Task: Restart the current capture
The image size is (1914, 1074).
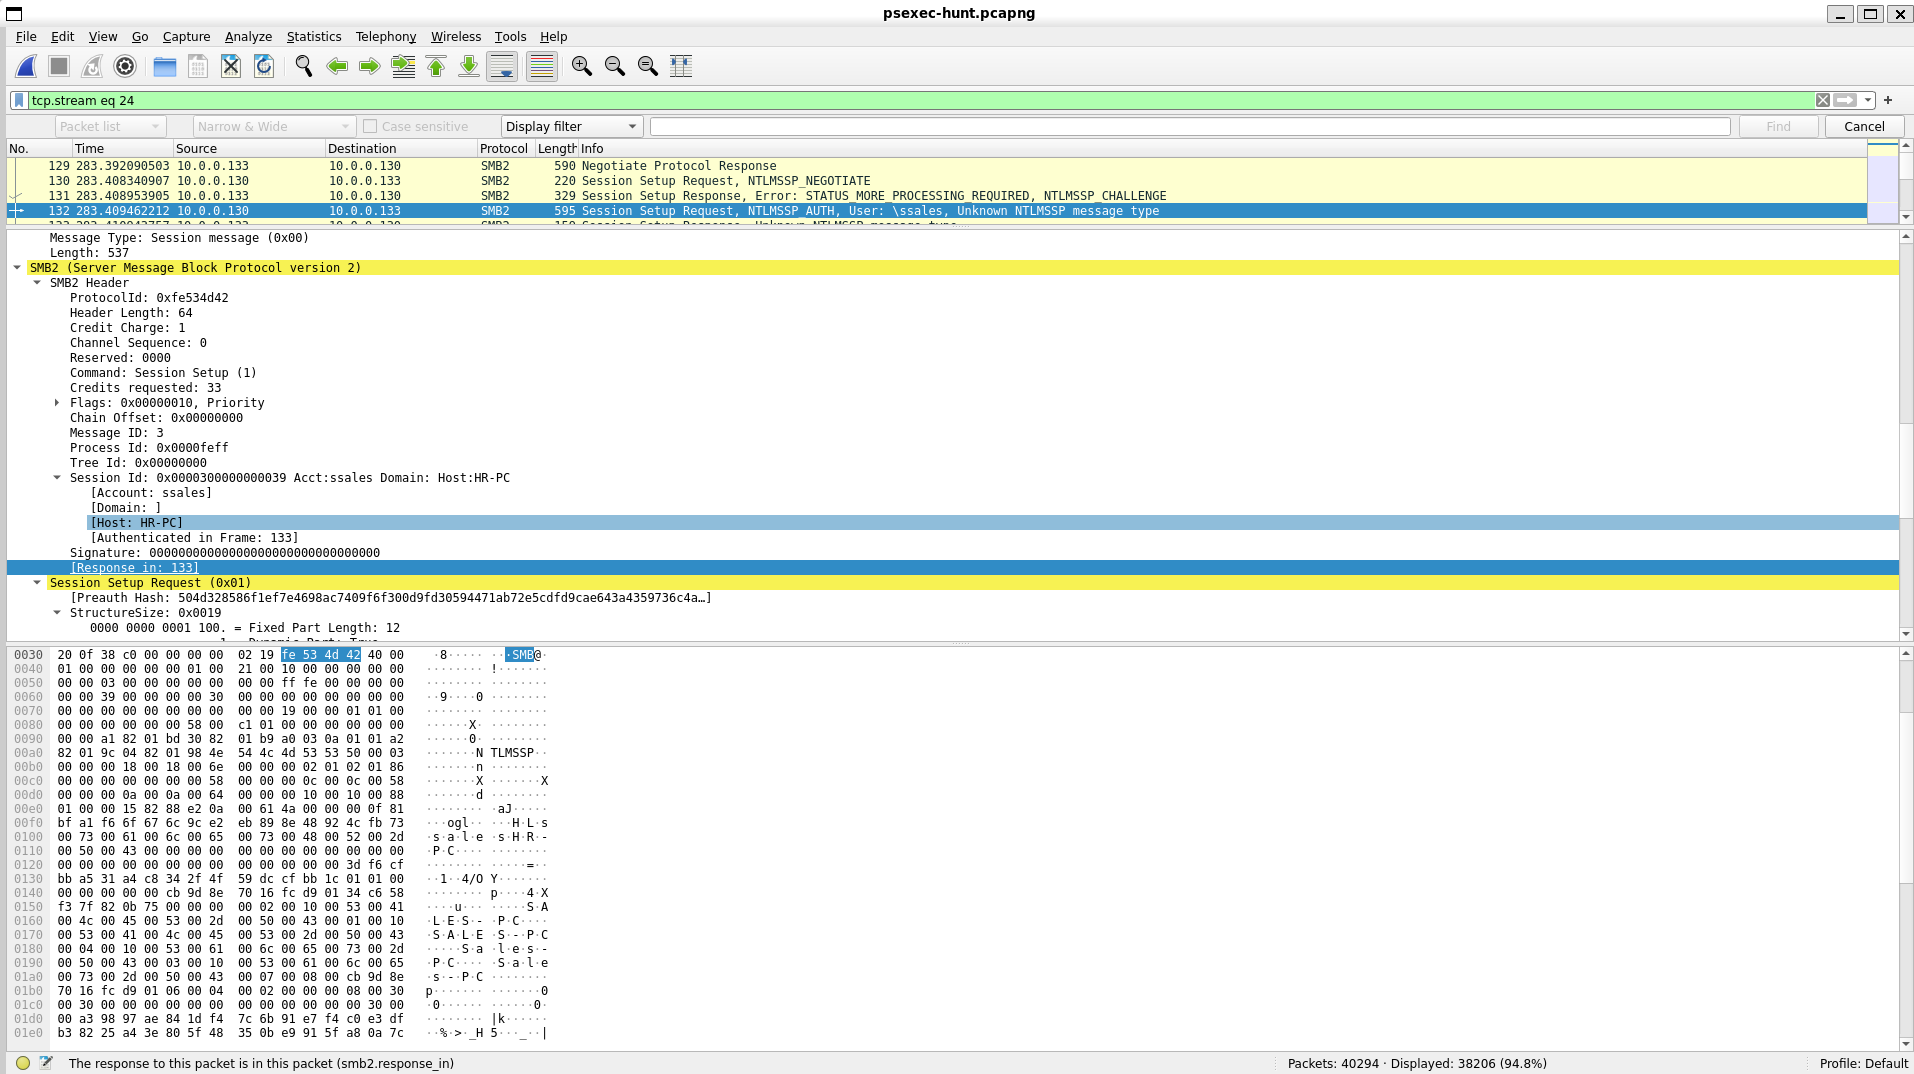Action: pos(92,66)
